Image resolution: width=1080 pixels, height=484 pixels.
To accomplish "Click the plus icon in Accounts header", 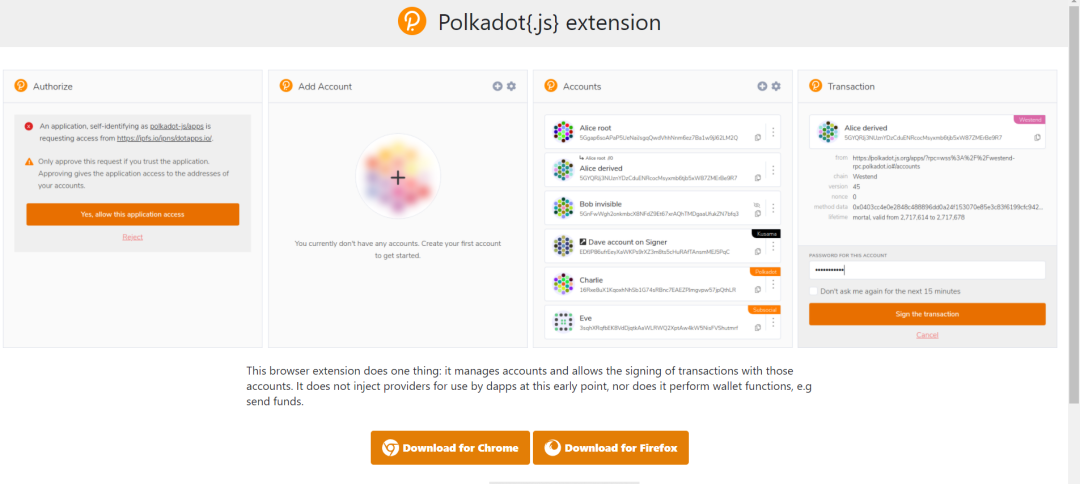I will coord(762,86).
